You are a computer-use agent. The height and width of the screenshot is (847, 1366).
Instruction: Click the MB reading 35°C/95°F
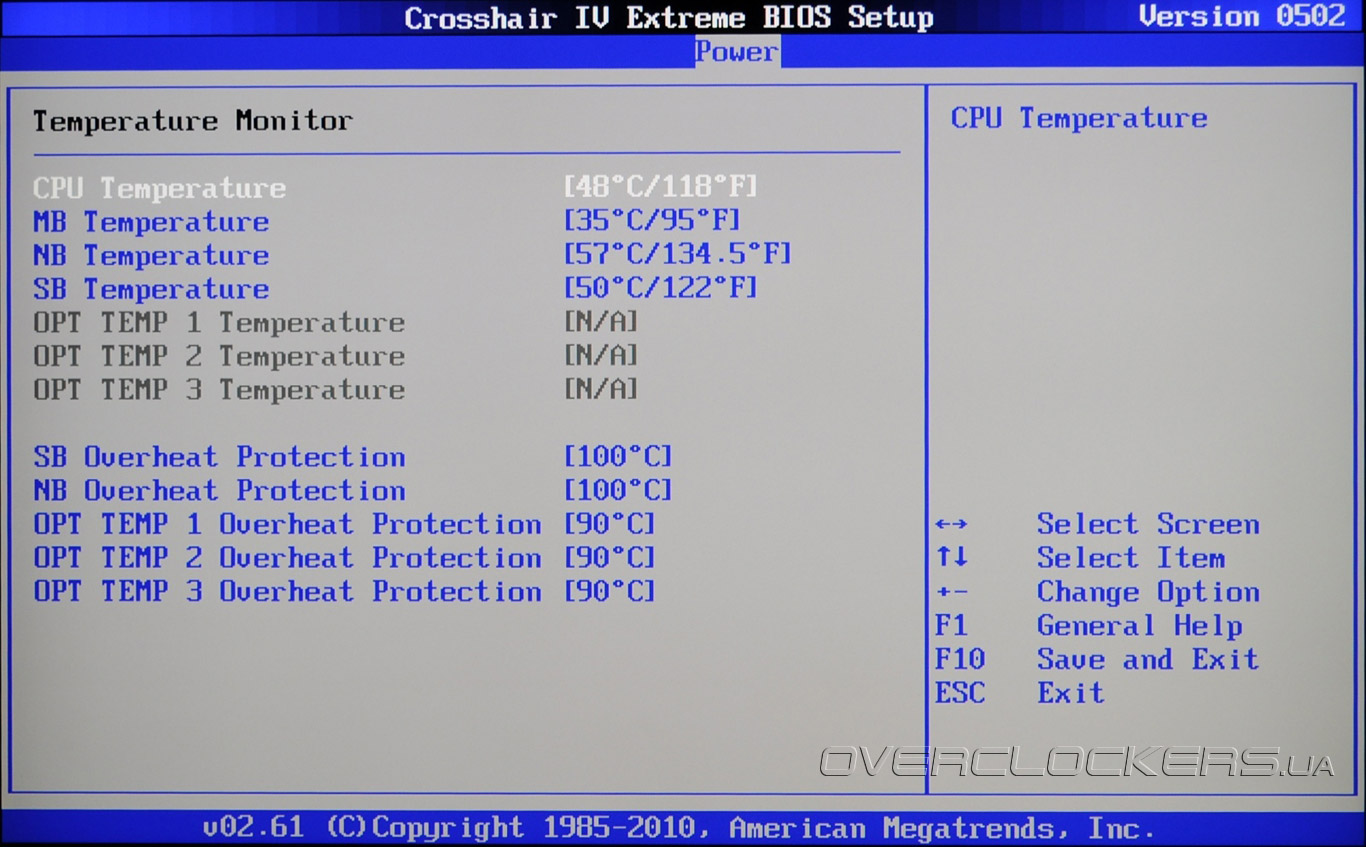[x=652, y=222]
